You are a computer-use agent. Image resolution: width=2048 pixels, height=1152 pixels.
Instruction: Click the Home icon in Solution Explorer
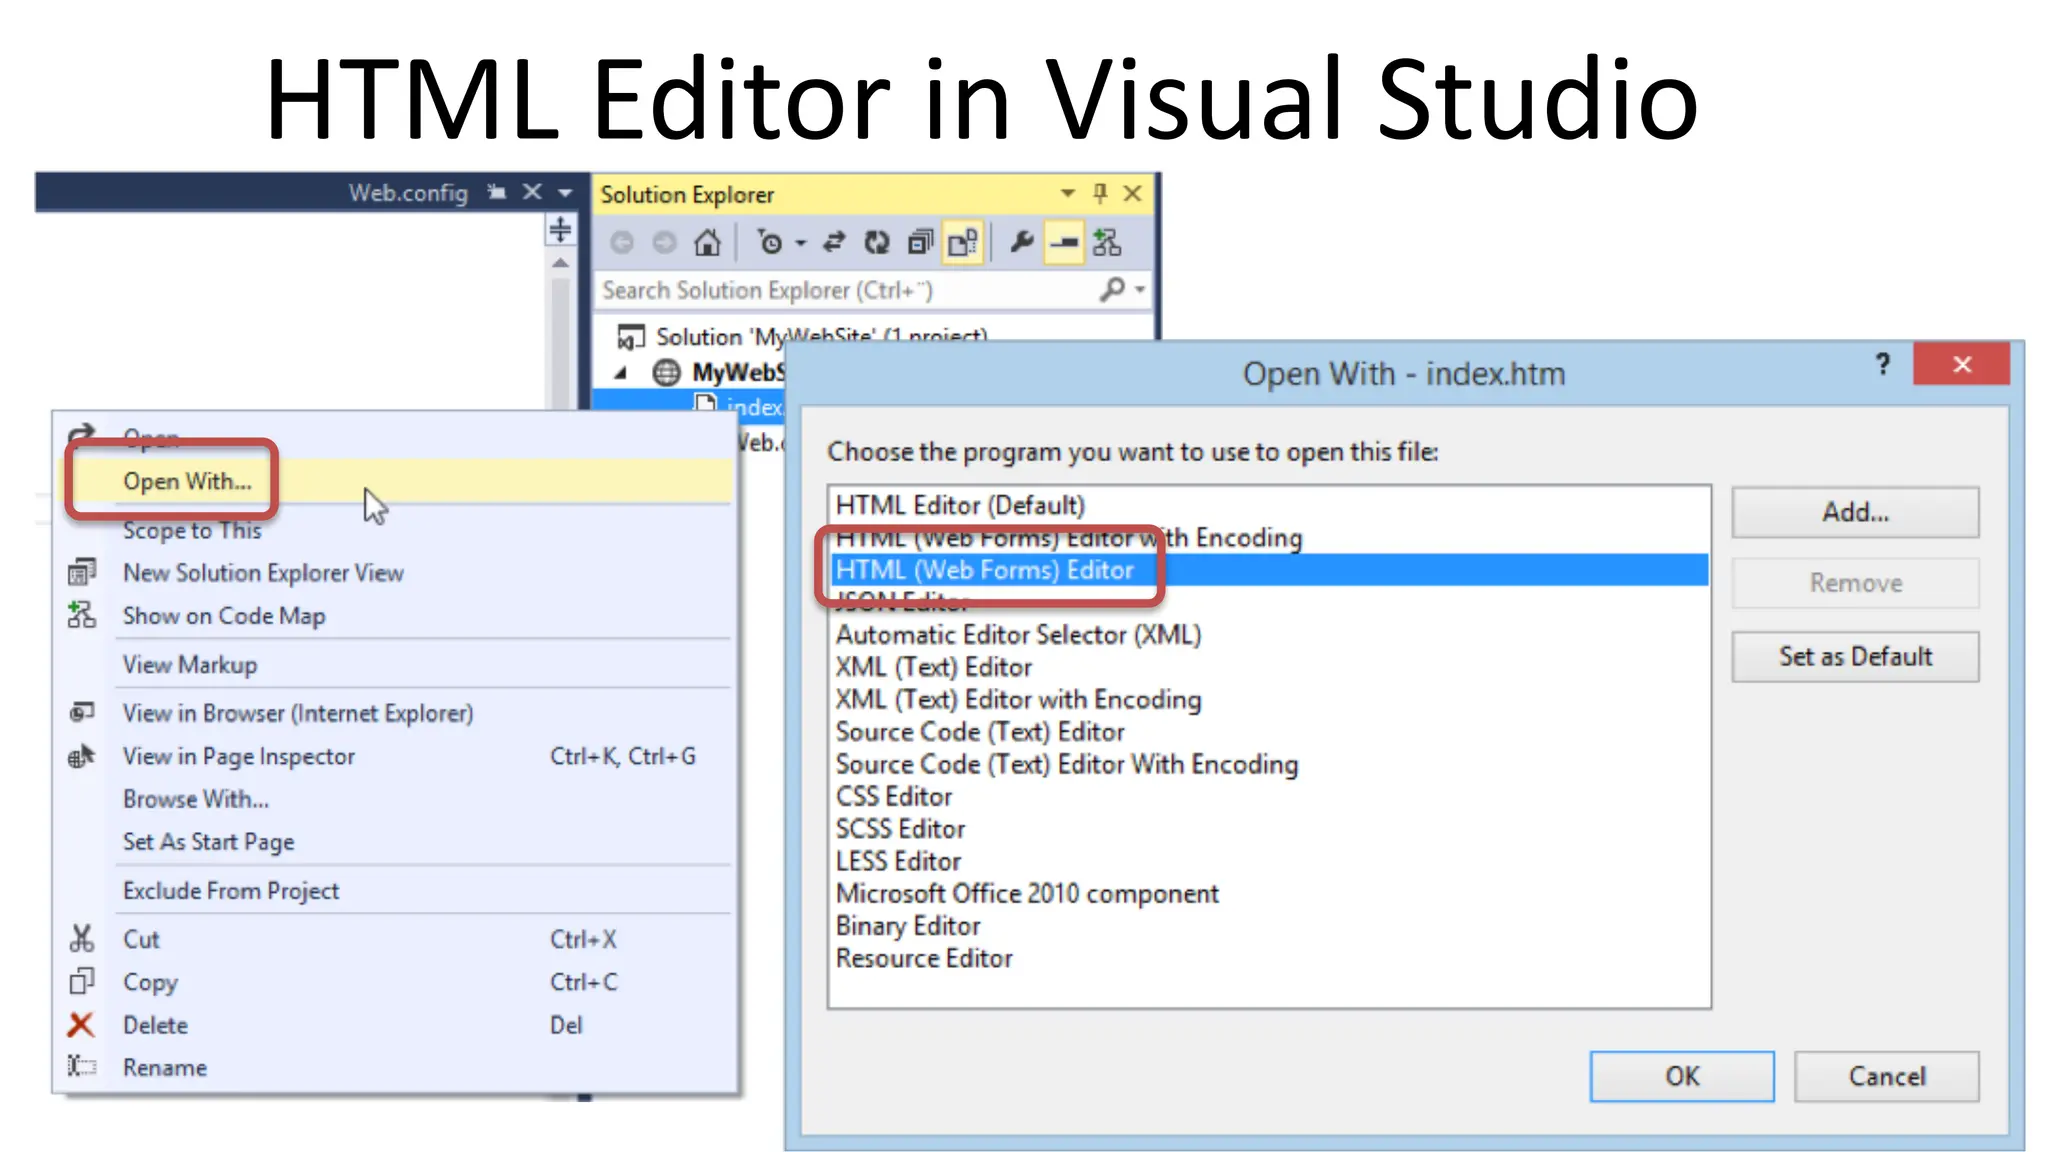pyautogui.click(x=707, y=243)
